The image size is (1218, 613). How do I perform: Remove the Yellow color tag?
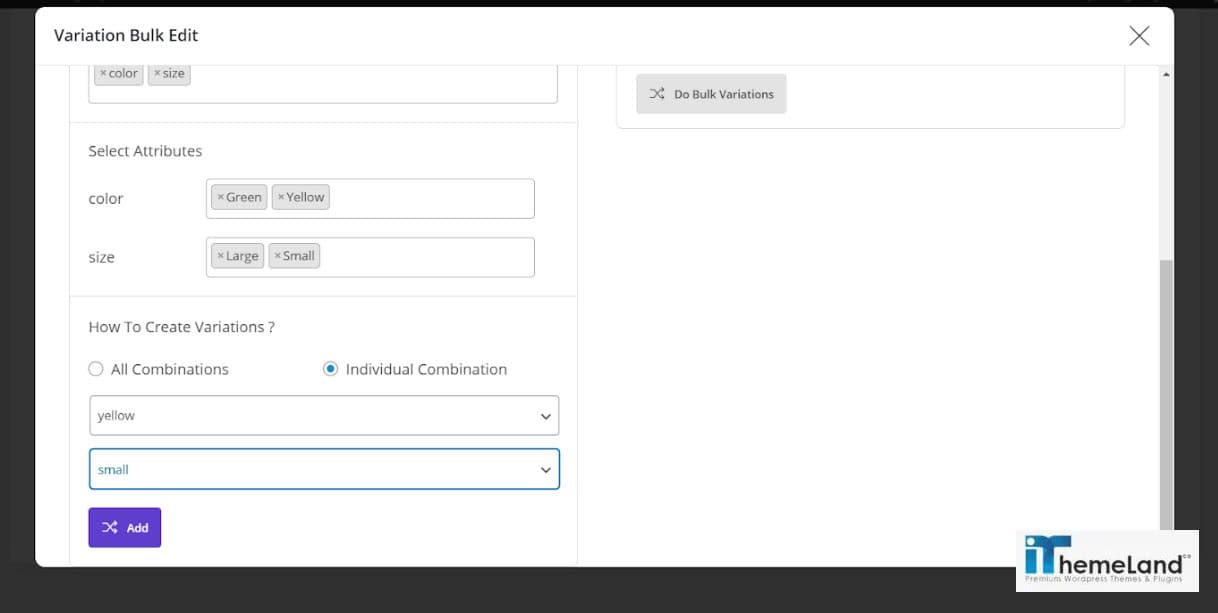[281, 198]
